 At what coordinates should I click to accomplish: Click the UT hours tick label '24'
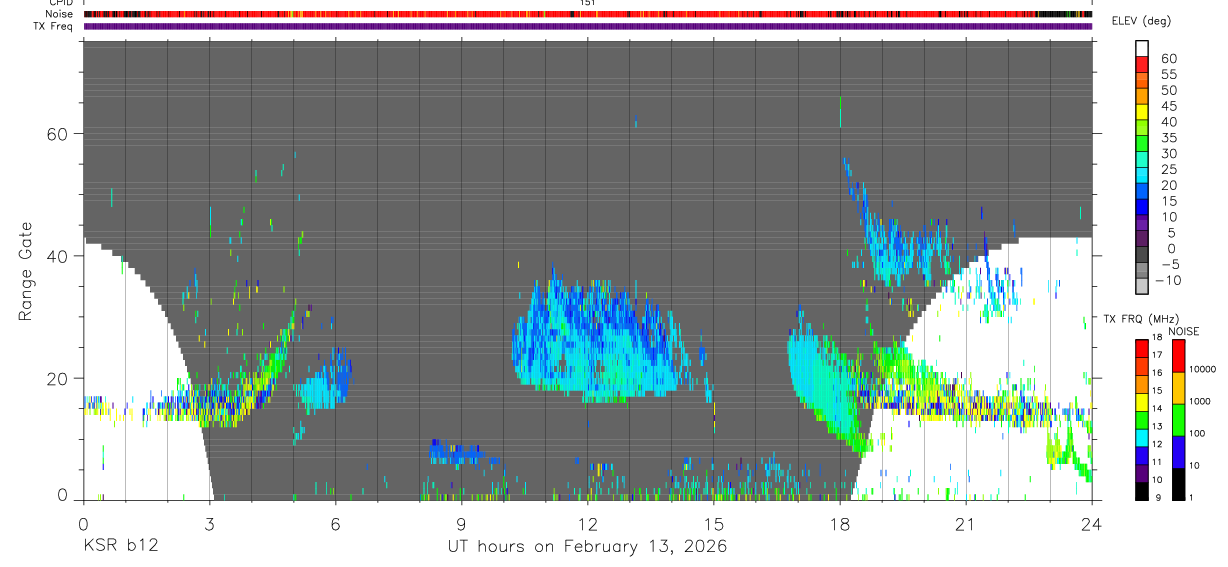pyautogui.click(x=1092, y=523)
